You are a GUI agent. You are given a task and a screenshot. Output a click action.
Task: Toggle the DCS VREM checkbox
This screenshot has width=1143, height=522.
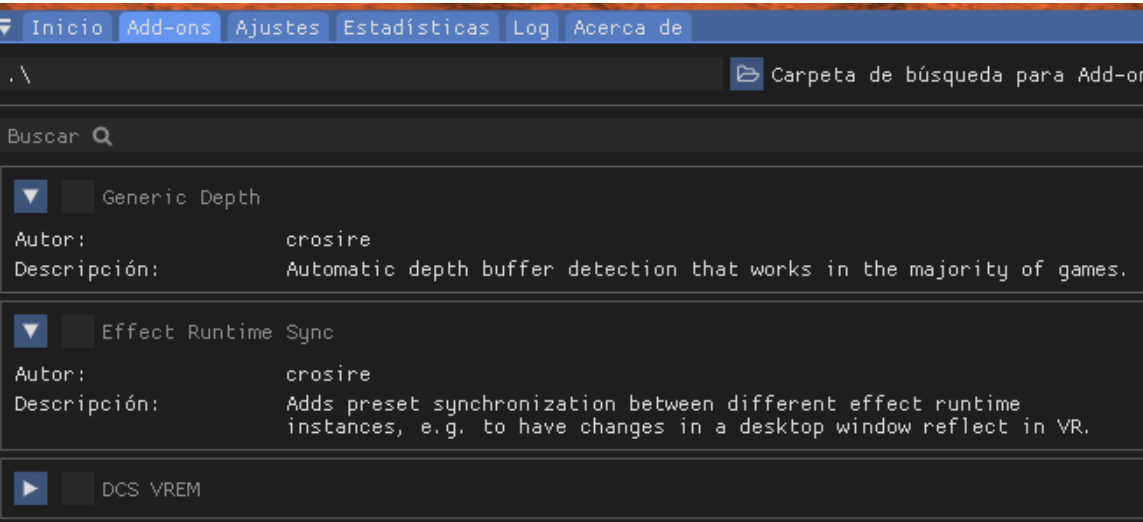tap(77, 488)
